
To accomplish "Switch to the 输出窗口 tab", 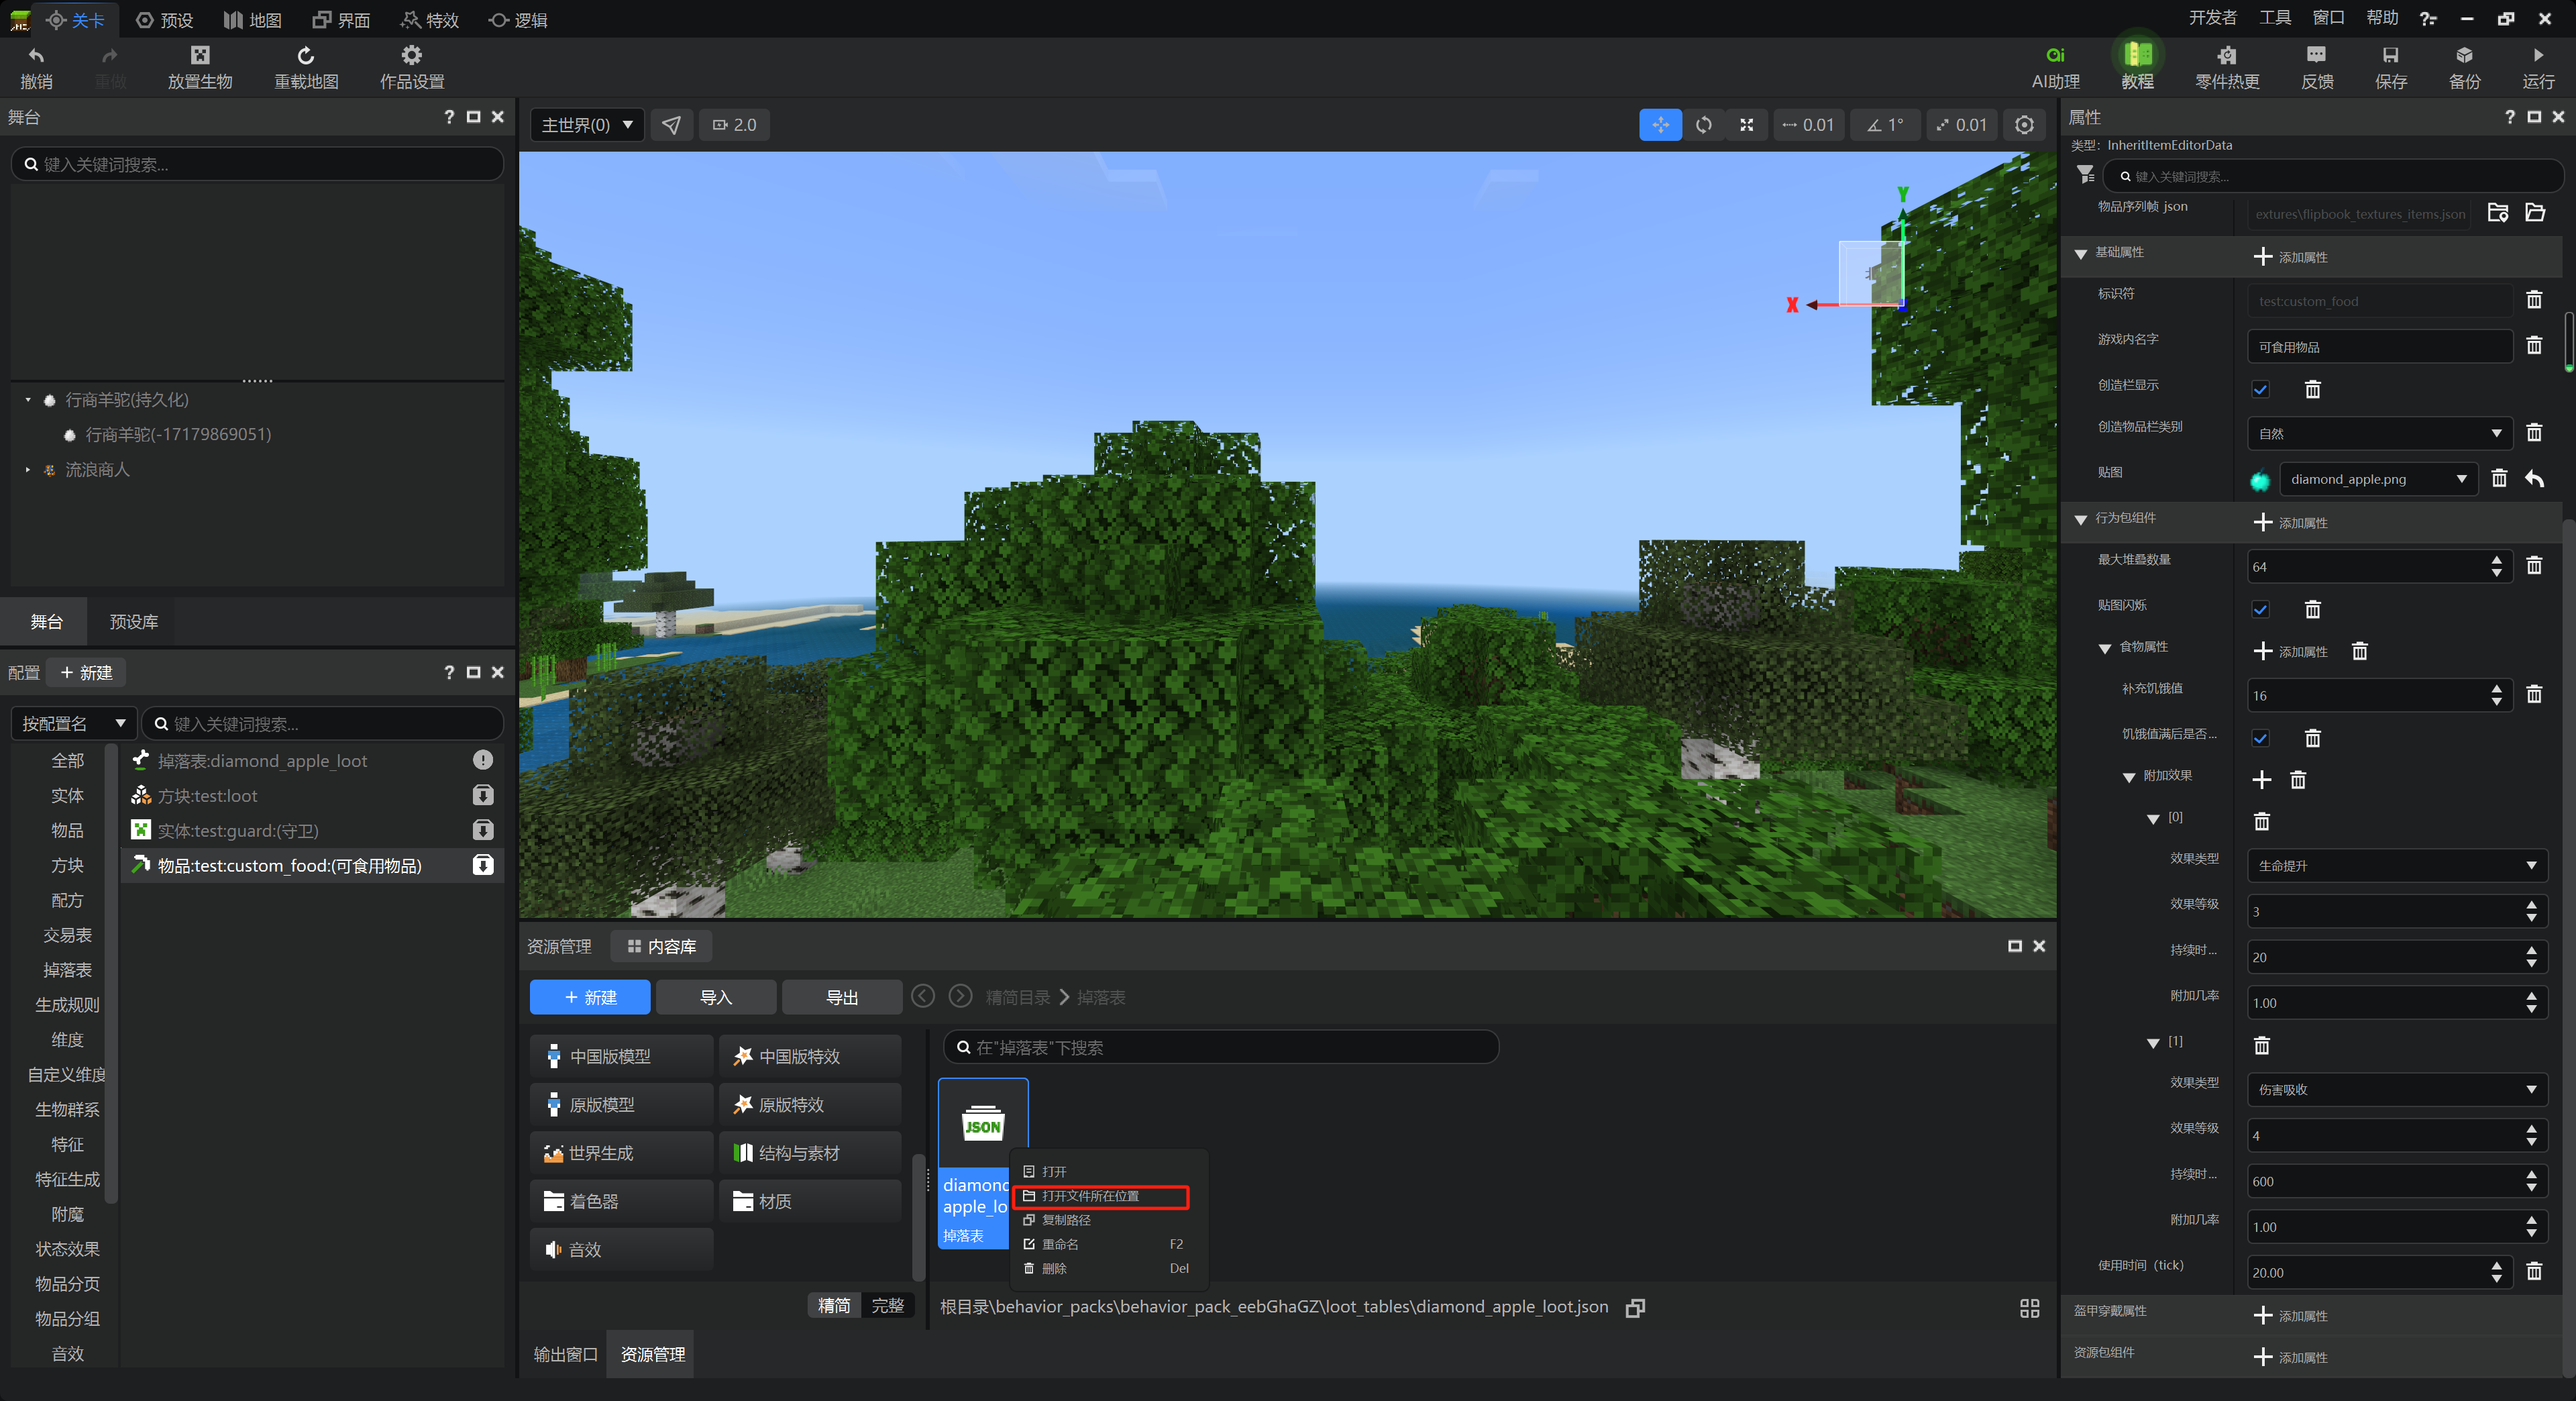I will tap(565, 1354).
